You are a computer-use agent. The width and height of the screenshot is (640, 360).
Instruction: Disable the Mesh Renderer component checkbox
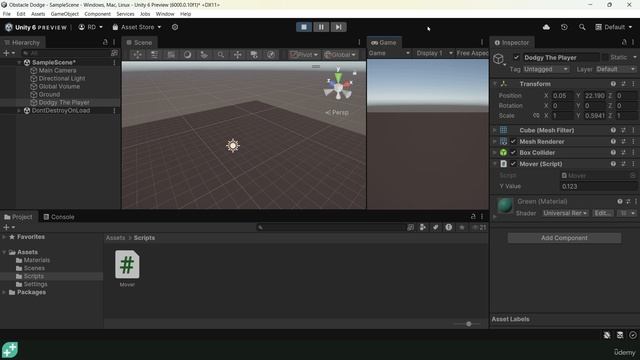click(513, 141)
